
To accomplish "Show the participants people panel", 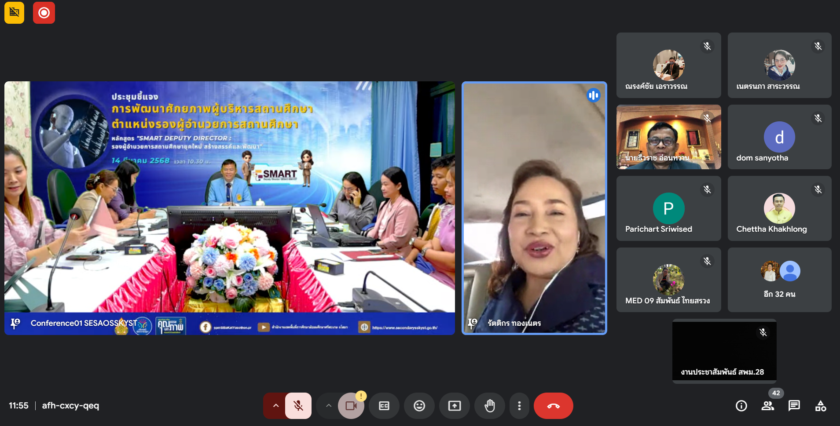I will (x=768, y=405).
